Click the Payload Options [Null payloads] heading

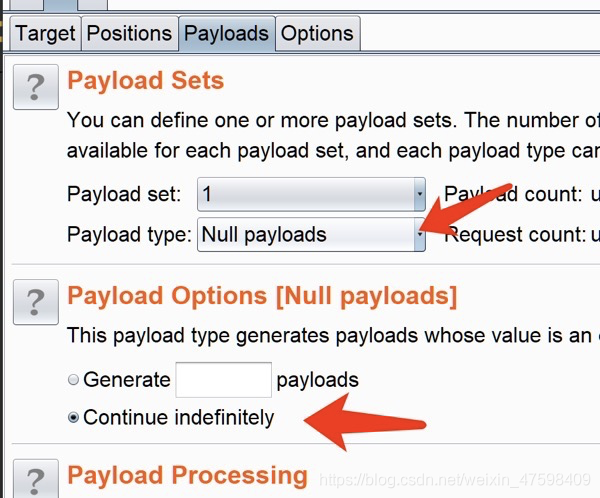coord(262,296)
